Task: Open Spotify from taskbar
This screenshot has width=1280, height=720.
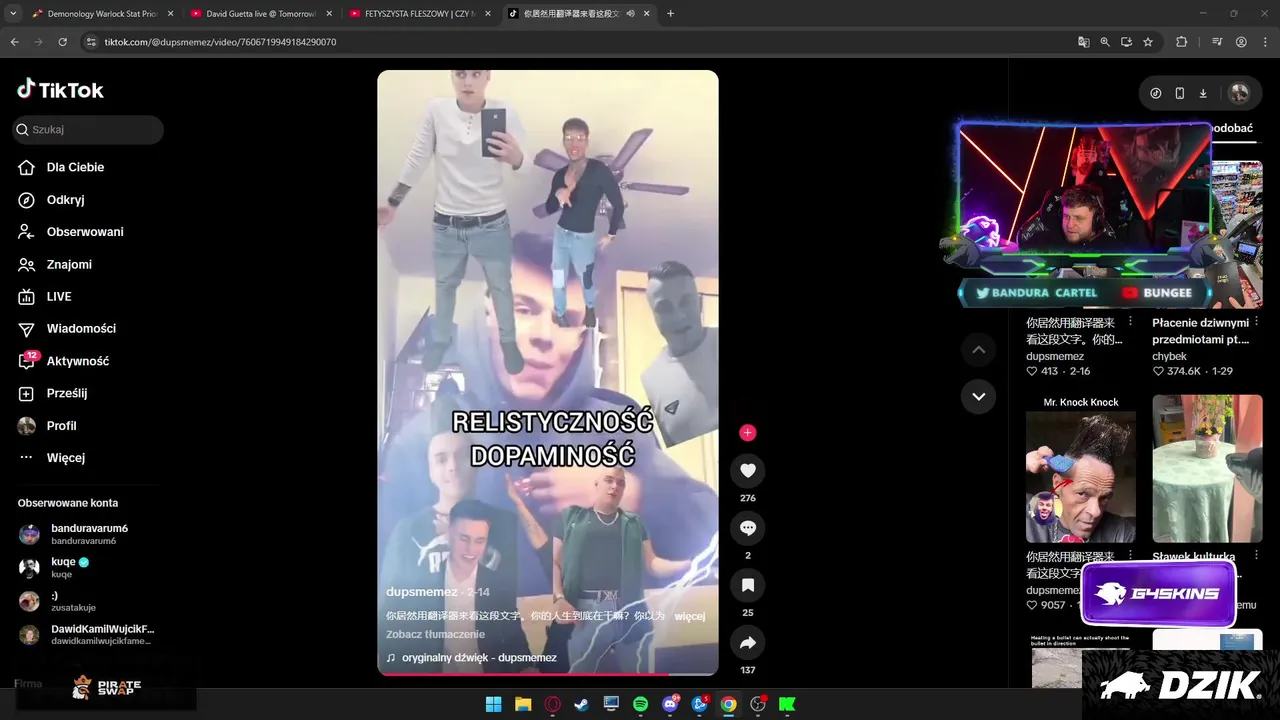Action: click(x=640, y=704)
